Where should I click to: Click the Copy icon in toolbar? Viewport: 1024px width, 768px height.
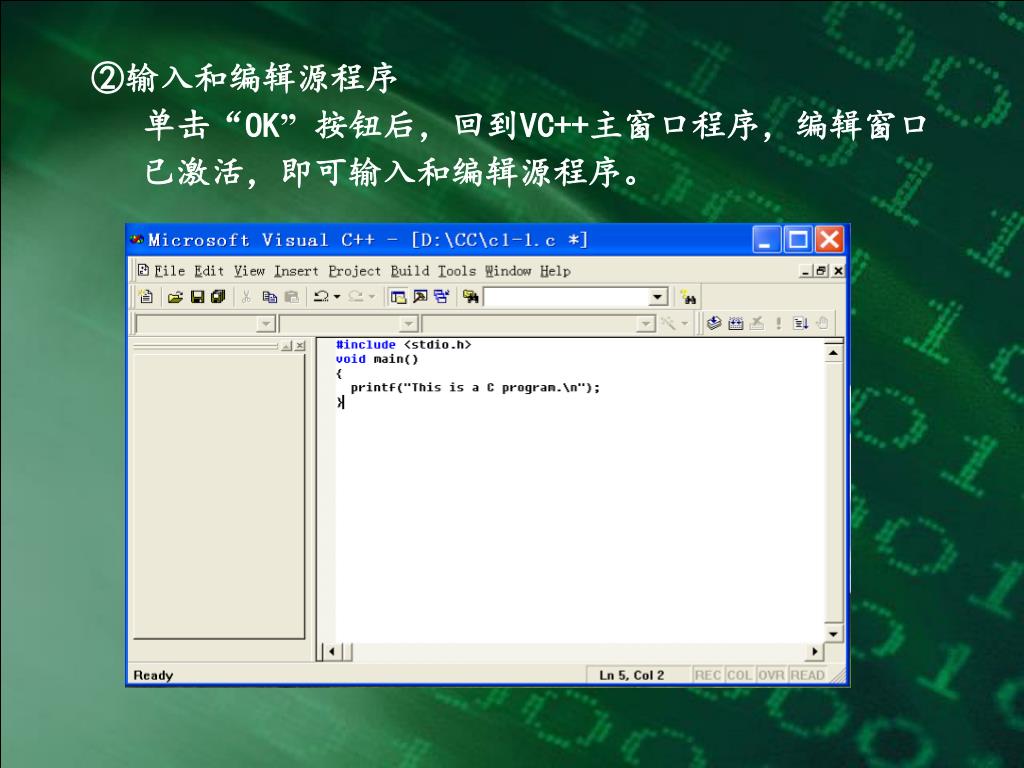pos(269,297)
